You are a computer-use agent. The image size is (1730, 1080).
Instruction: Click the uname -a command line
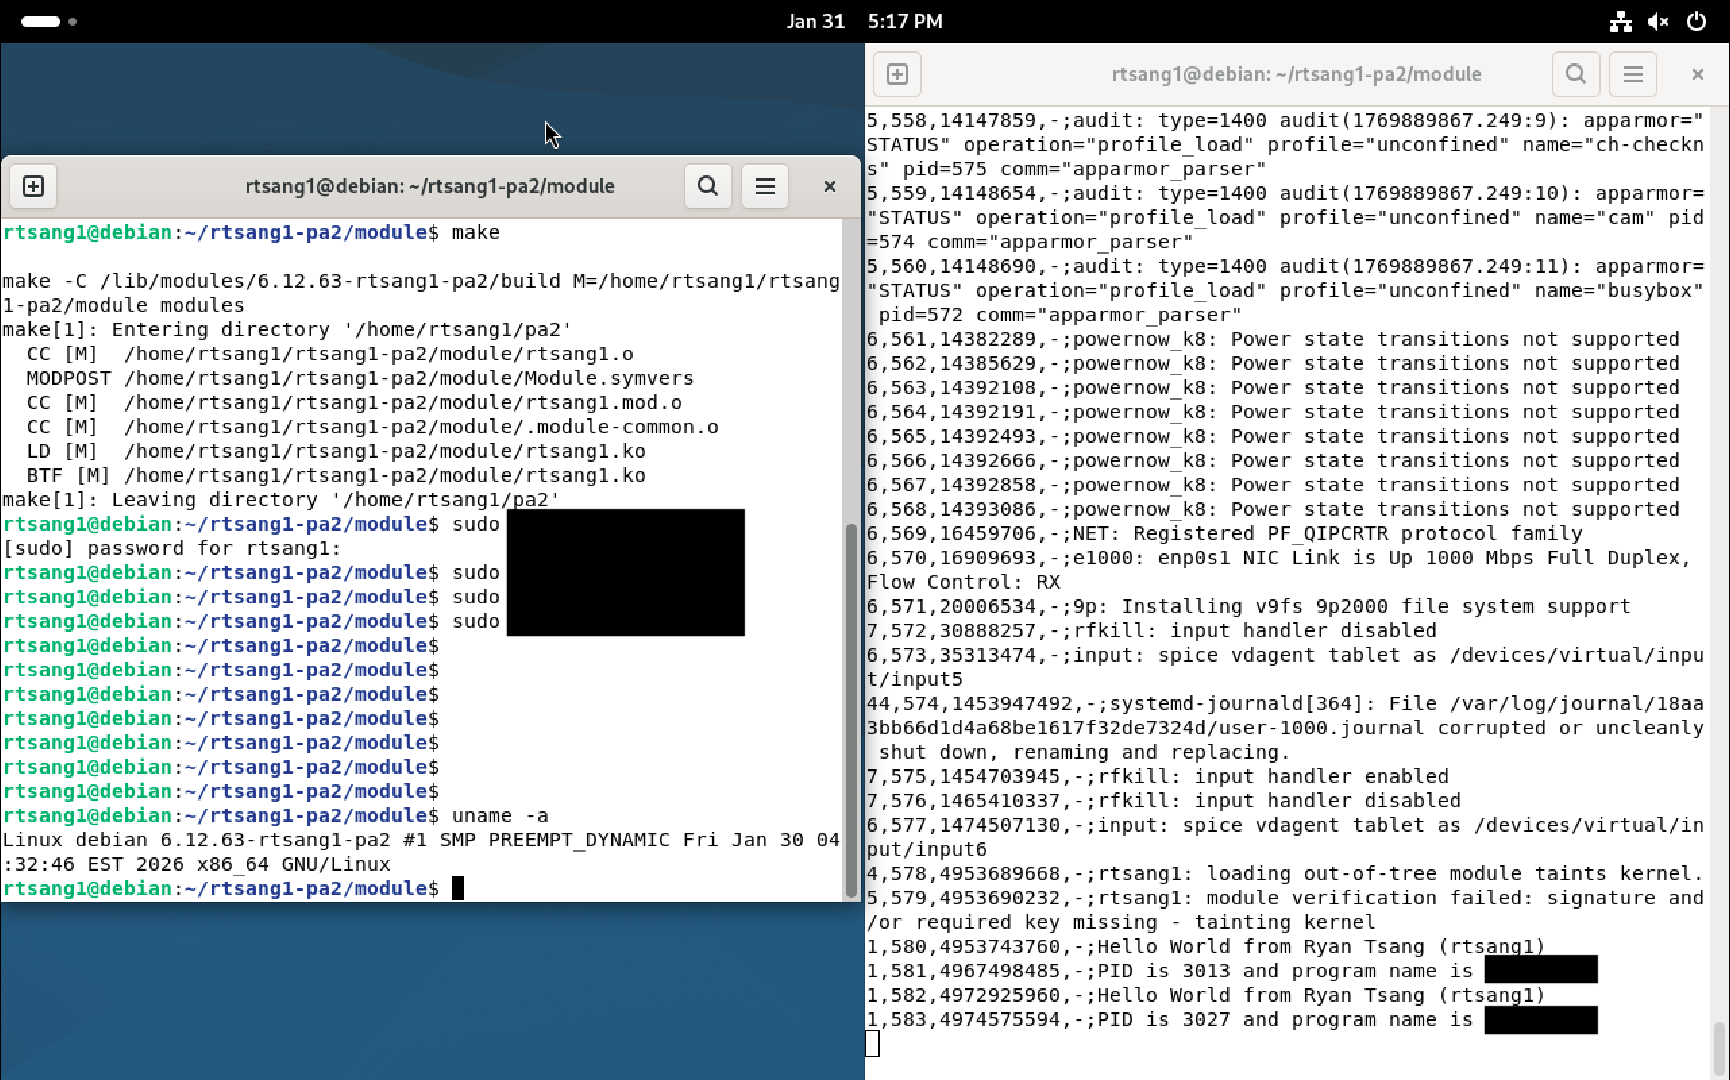click(499, 816)
